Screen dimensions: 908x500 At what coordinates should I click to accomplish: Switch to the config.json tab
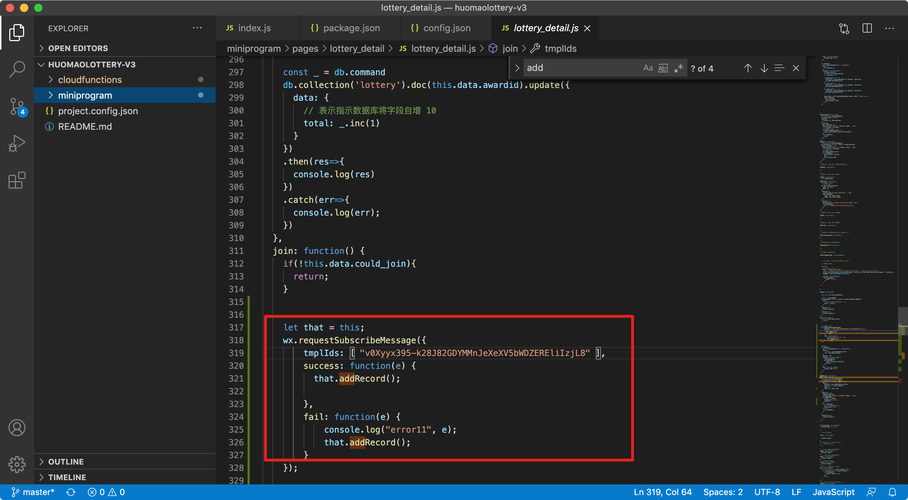coord(446,28)
